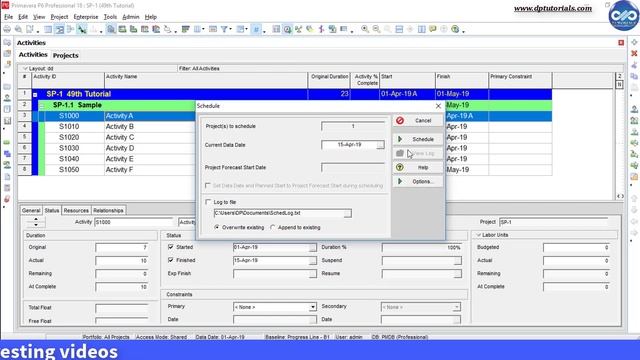
Task: Open the Layout: dd options arrow
Action: (25, 69)
